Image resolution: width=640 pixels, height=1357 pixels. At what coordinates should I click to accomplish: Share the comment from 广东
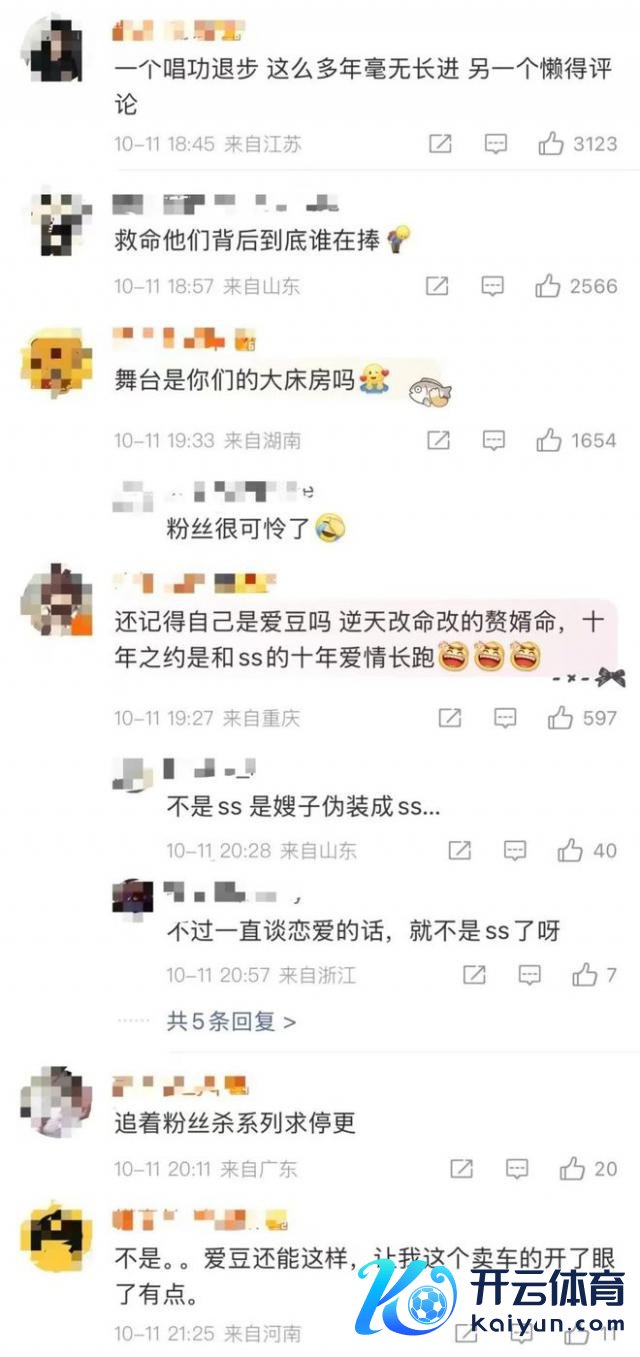[461, 1169]
